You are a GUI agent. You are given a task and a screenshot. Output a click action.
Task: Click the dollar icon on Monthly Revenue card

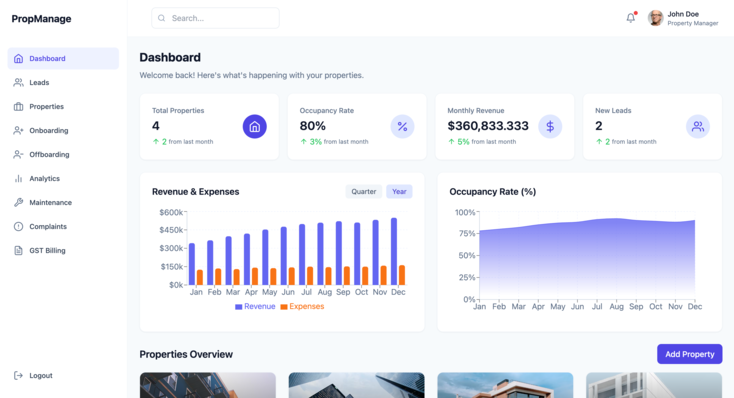[550, 126]
